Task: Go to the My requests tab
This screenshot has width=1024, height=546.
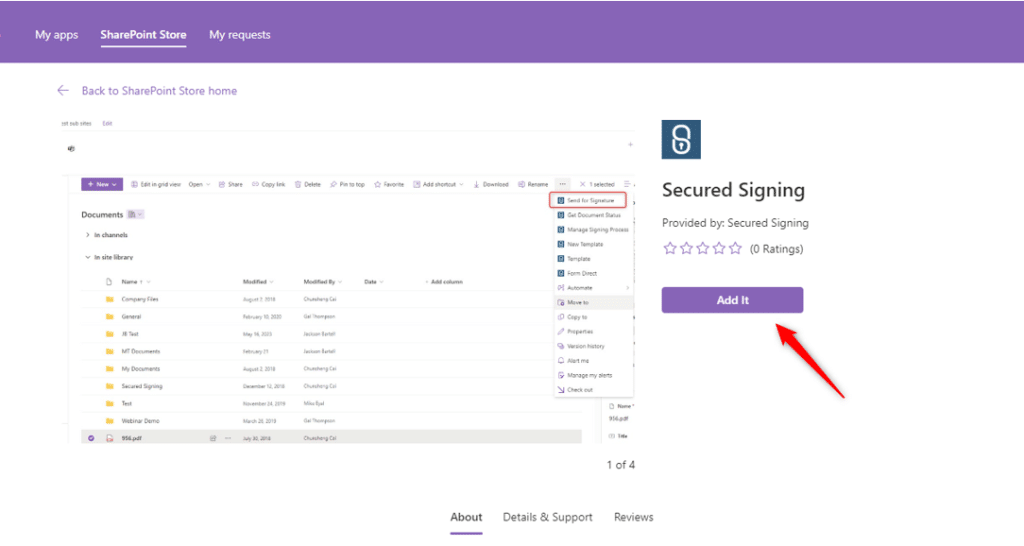Action: pos(240,35)
